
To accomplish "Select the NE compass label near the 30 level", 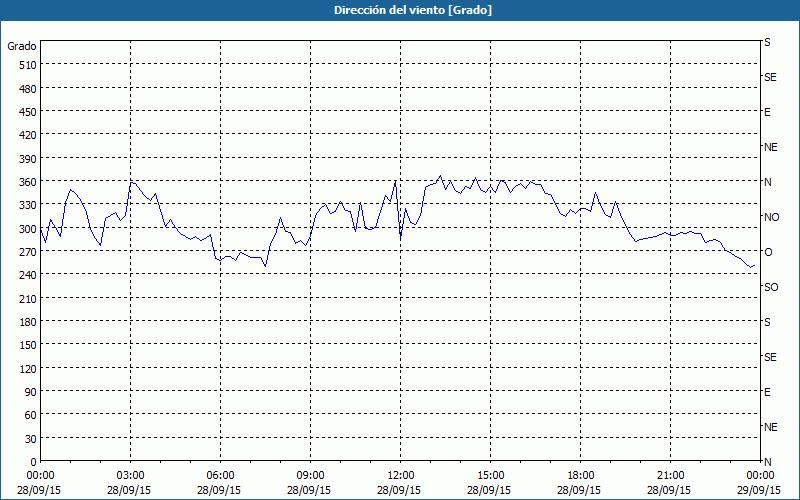I will tap(771, 427).
